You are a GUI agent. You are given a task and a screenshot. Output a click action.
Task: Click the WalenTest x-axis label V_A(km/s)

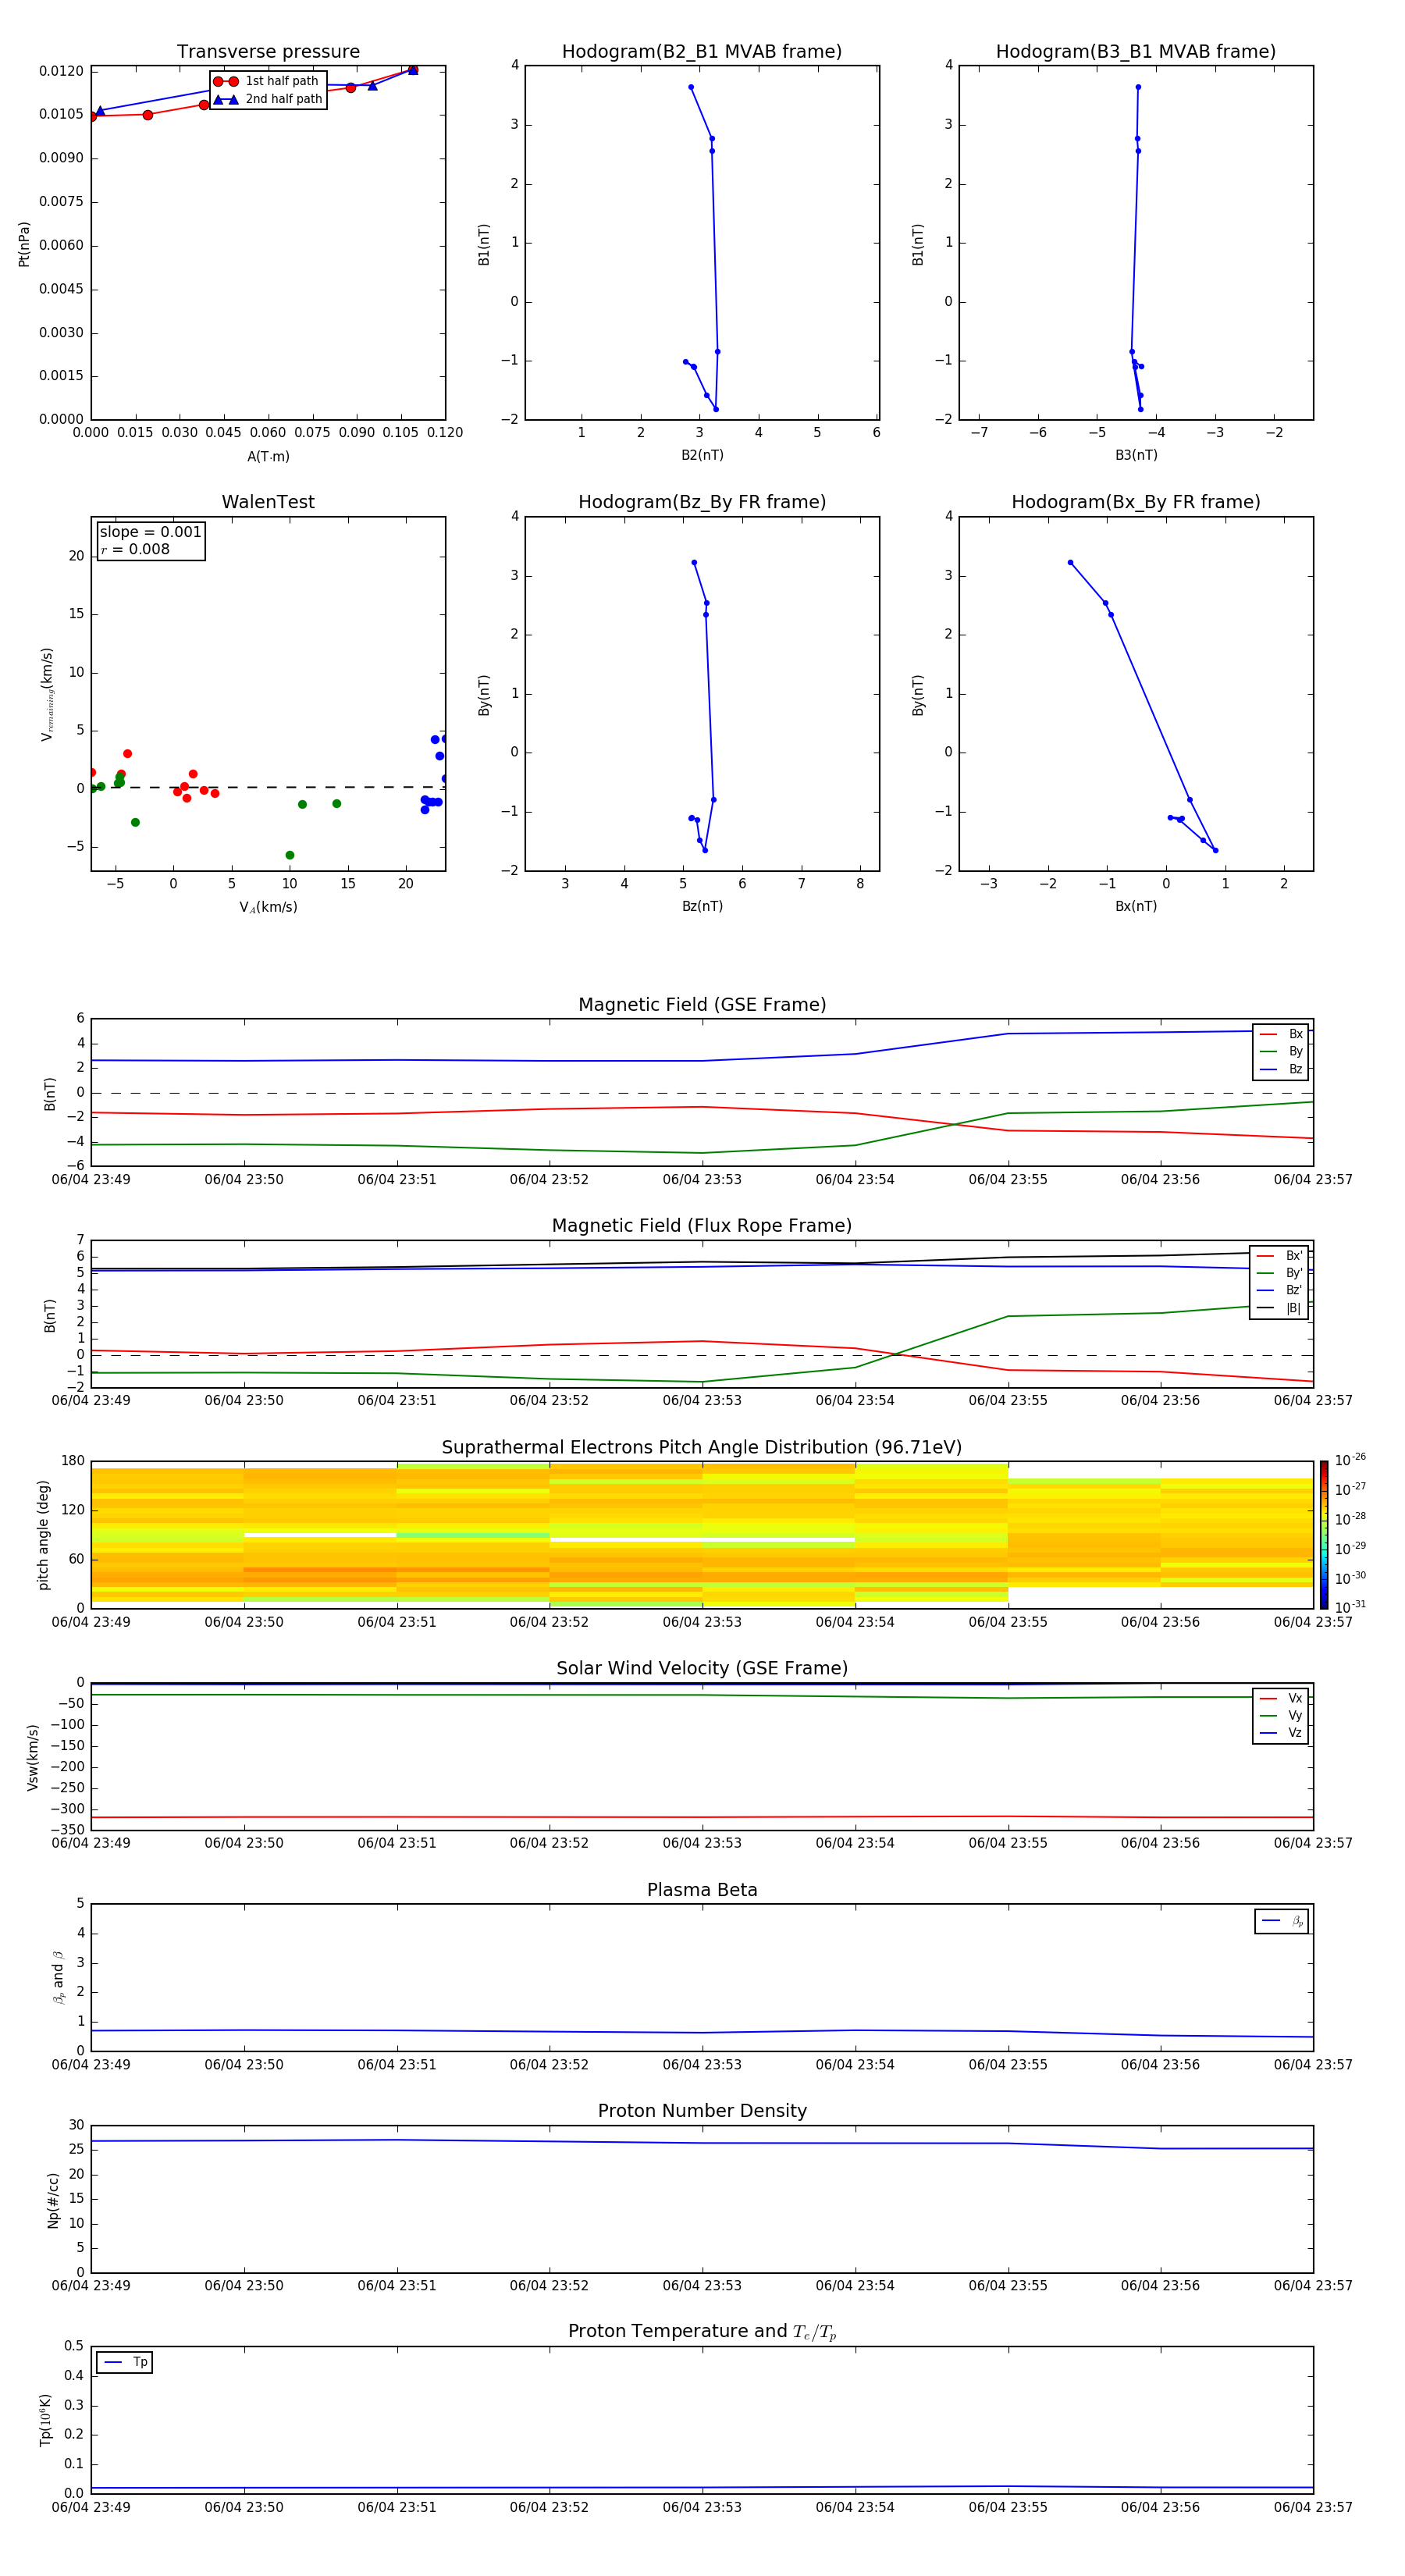click(x=268, y=907)
